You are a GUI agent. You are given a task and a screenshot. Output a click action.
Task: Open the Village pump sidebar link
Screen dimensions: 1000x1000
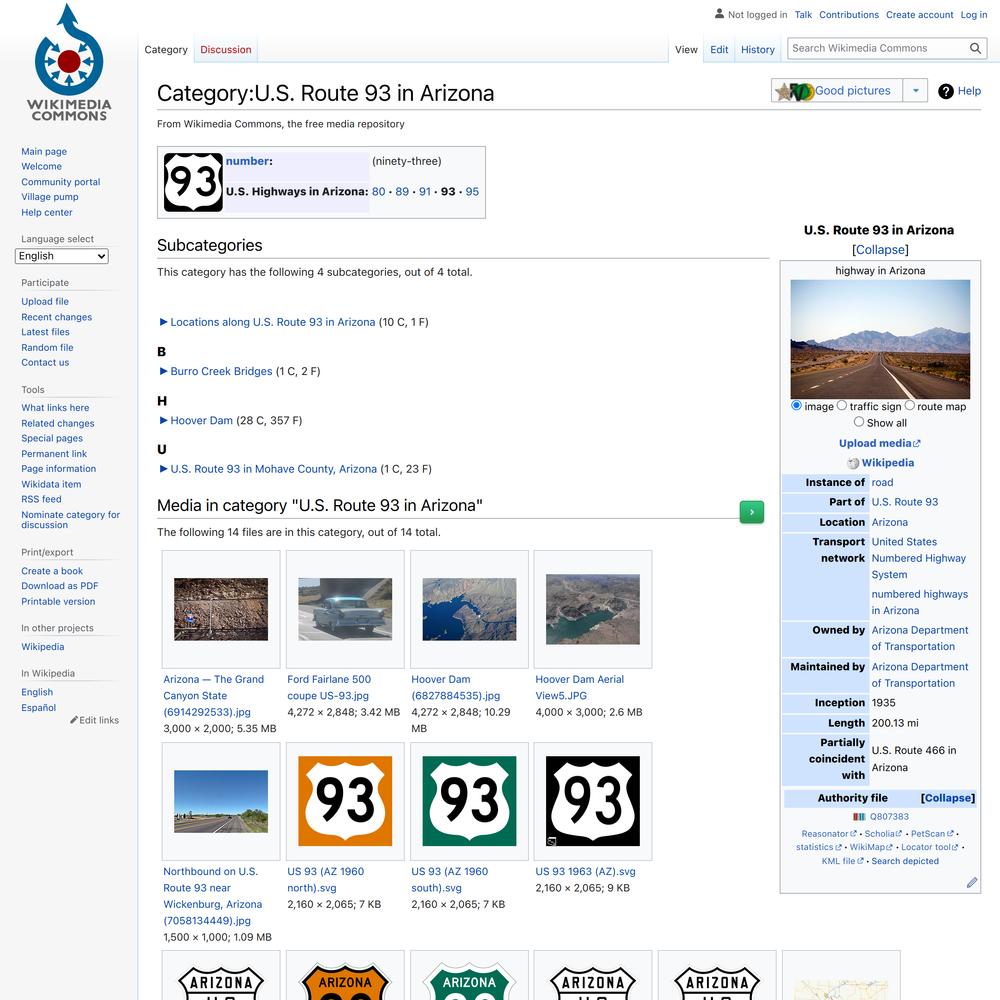pos(50,197)
